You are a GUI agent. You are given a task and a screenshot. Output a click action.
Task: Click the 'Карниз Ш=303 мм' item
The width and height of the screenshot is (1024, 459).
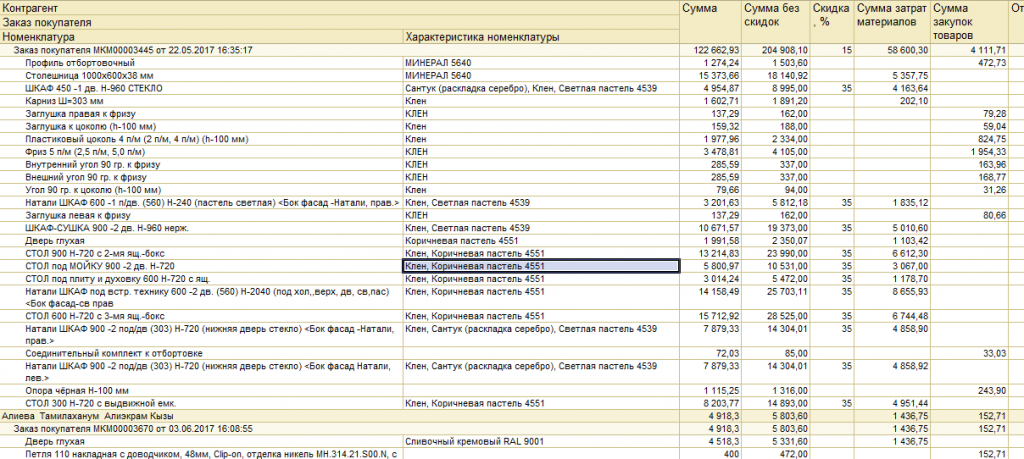63,101
